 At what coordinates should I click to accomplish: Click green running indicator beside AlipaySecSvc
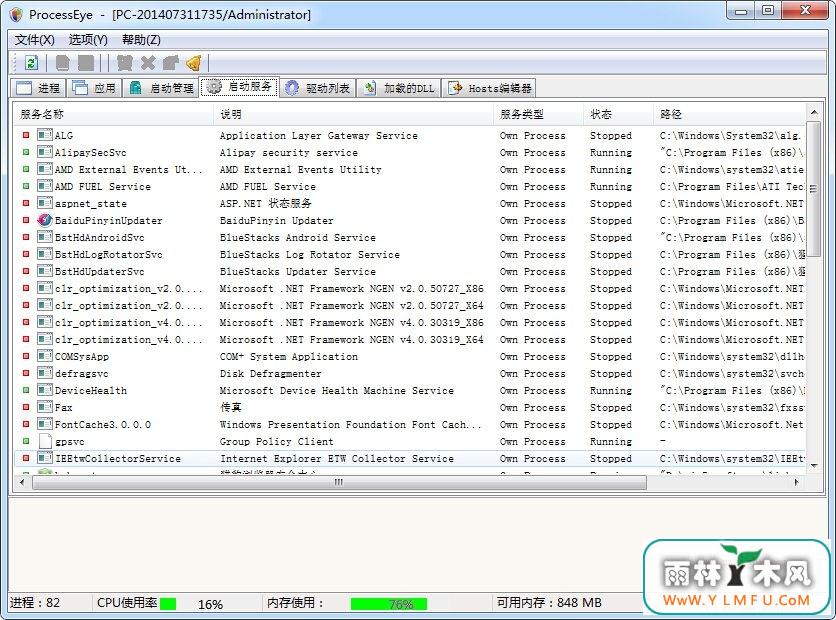coord(26,152)
